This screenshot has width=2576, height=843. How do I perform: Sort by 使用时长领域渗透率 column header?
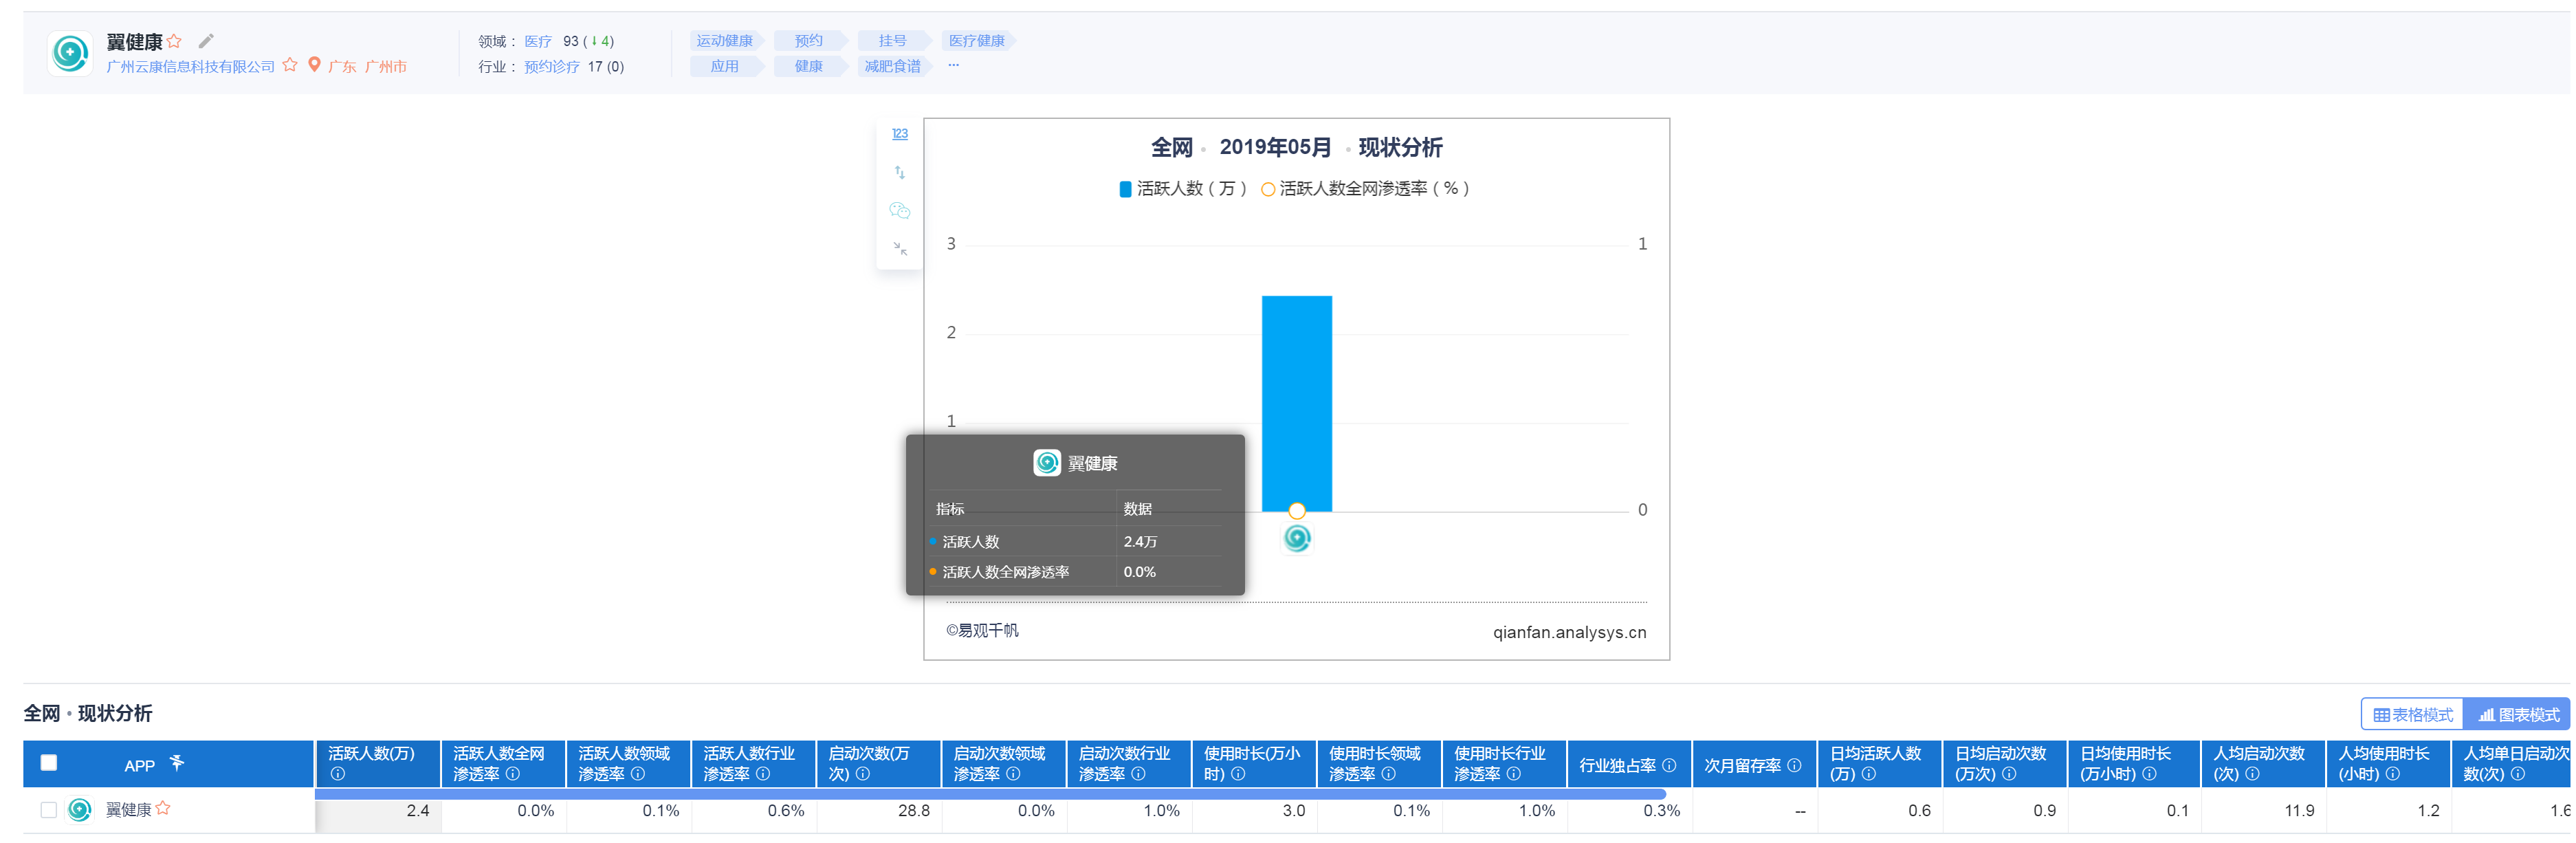point(1379,763)
